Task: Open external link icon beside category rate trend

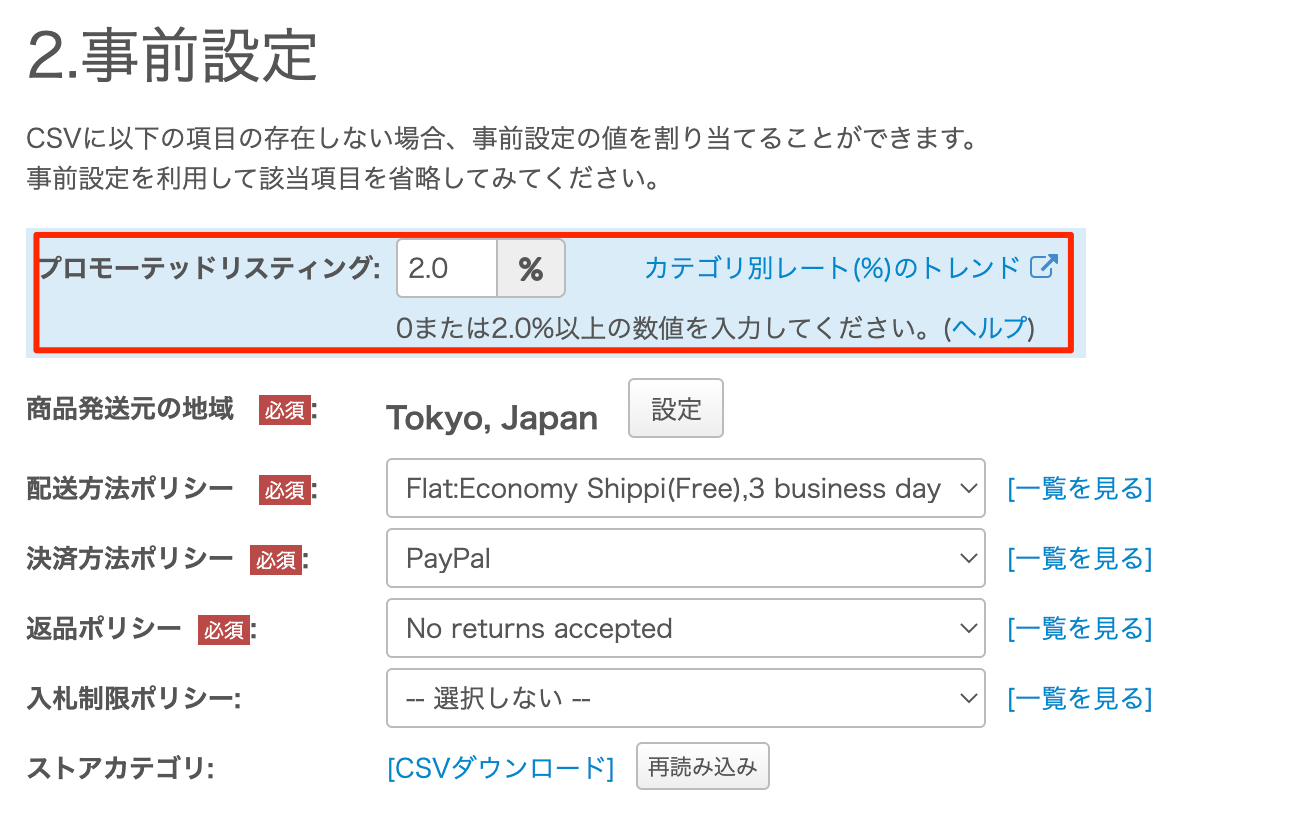Action: coord(1043,267)
